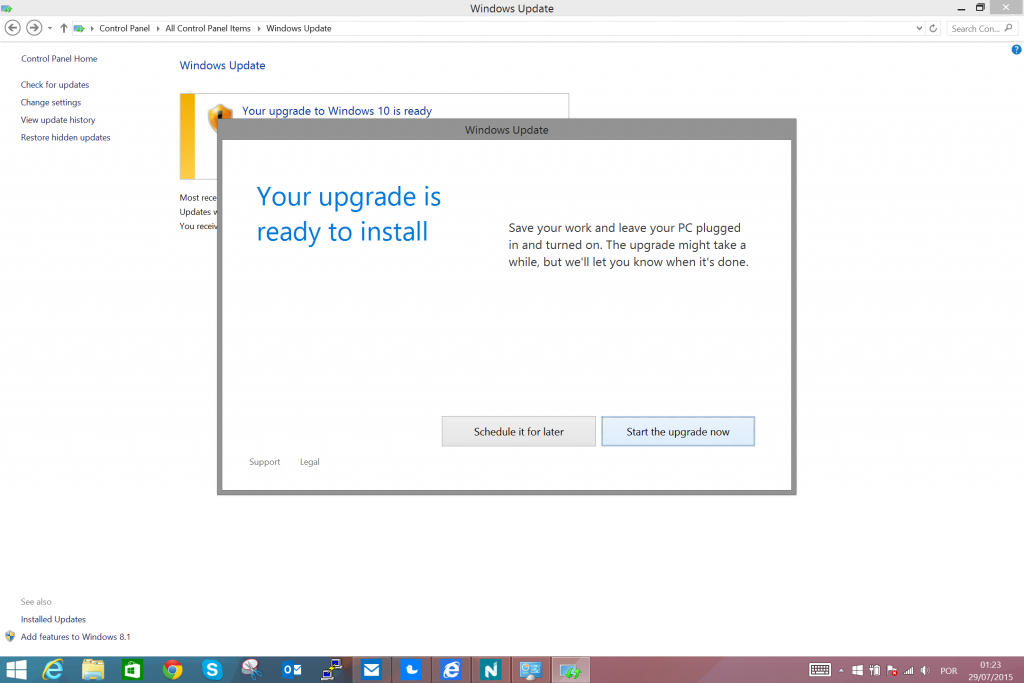Open File Explorer from taskbar
The width and height of the screenshot is (1024, 683).
coord(93,670)
